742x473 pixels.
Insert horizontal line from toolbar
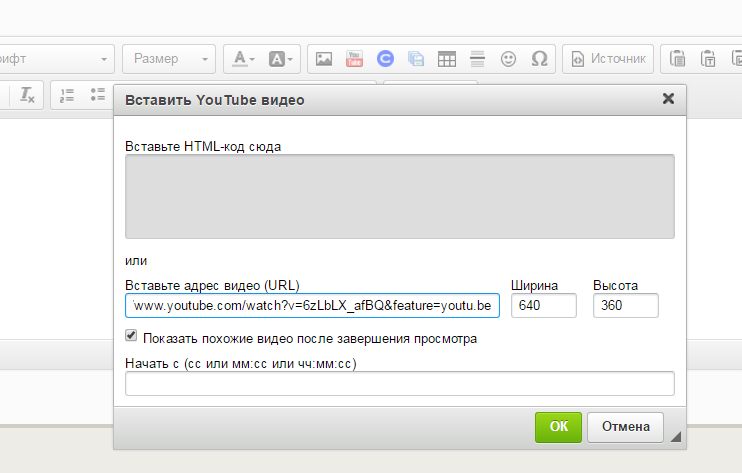[x=477, y=59]
